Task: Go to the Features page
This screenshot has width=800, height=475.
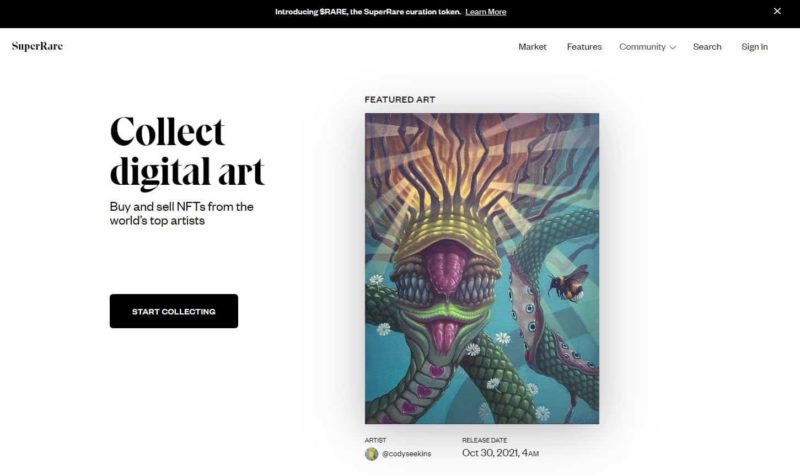Action: pos(584,47)
